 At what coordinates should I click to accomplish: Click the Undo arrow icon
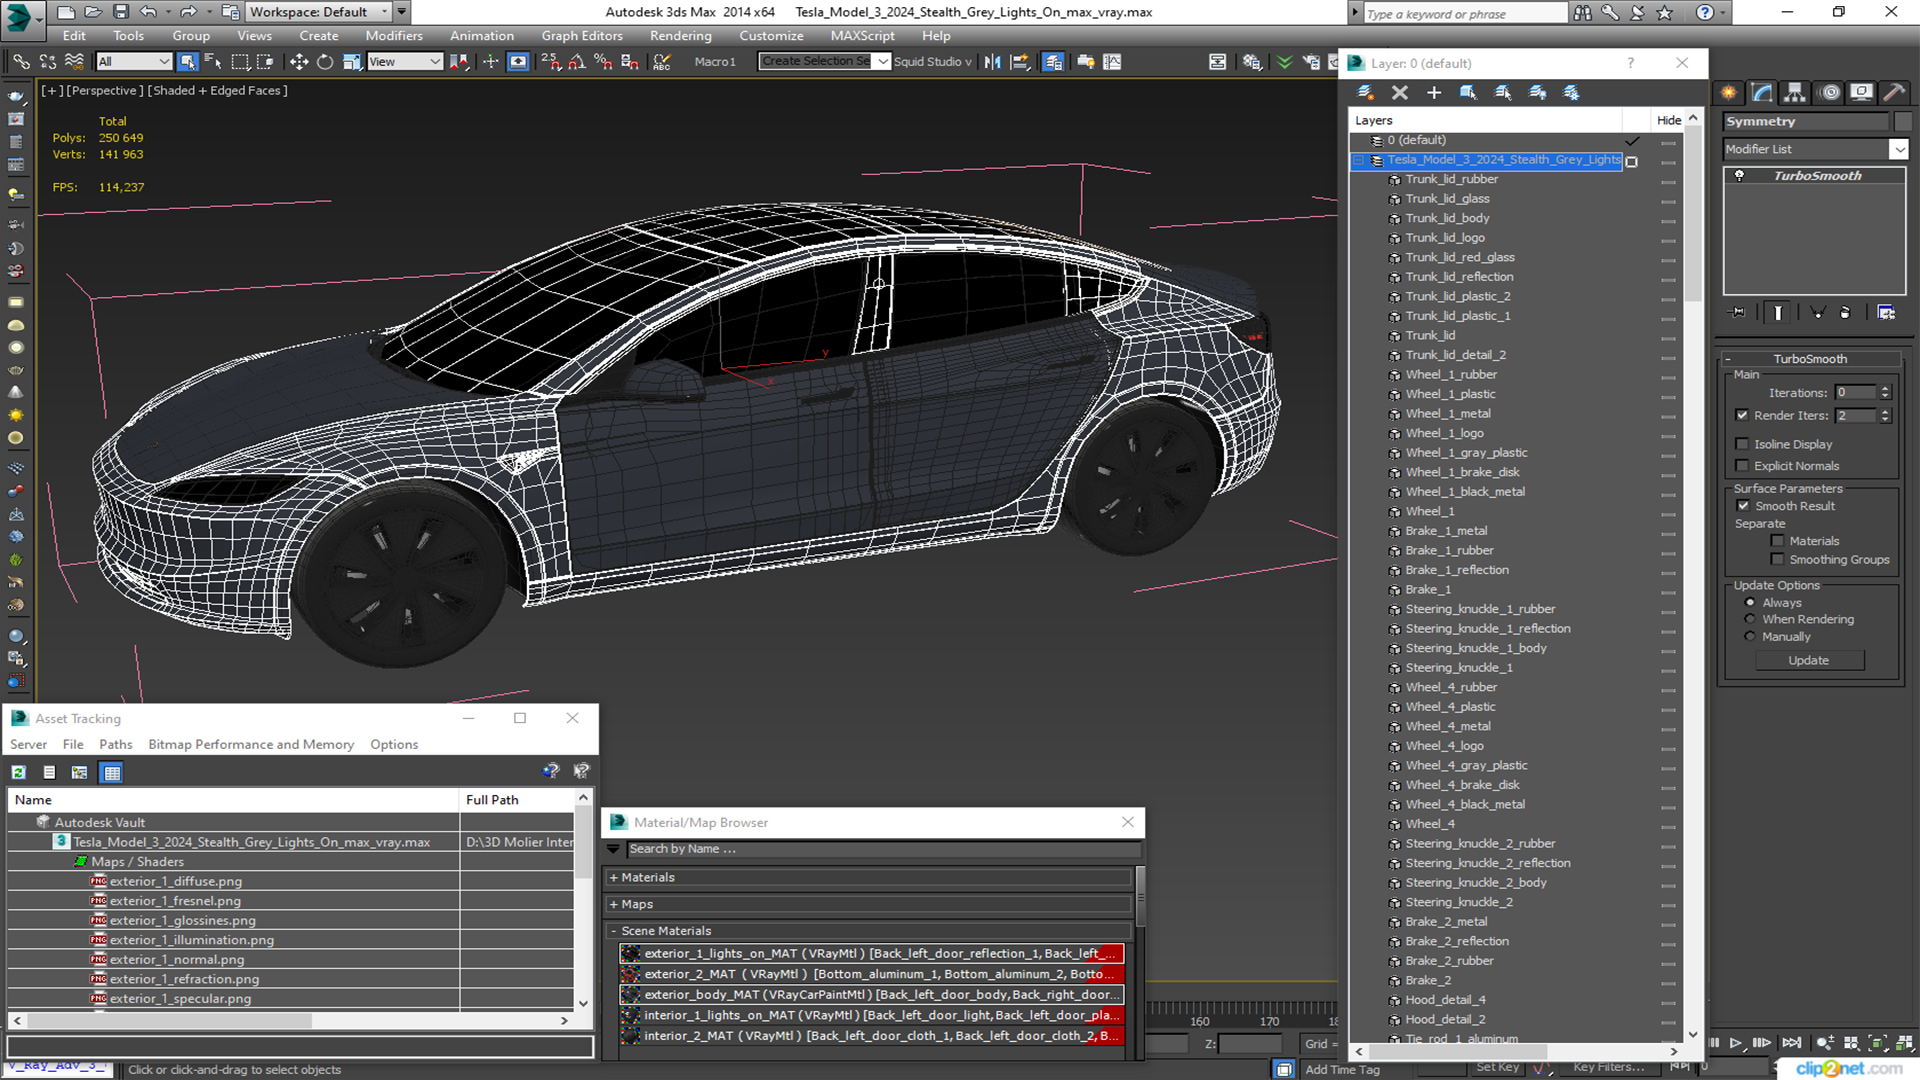pos(148,12)
